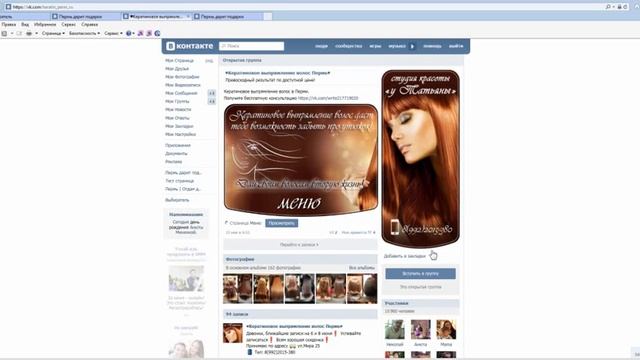Click 'выйти' in VK header
The height and width of the screenshot is (360, 640).
[x=456, y=46]
